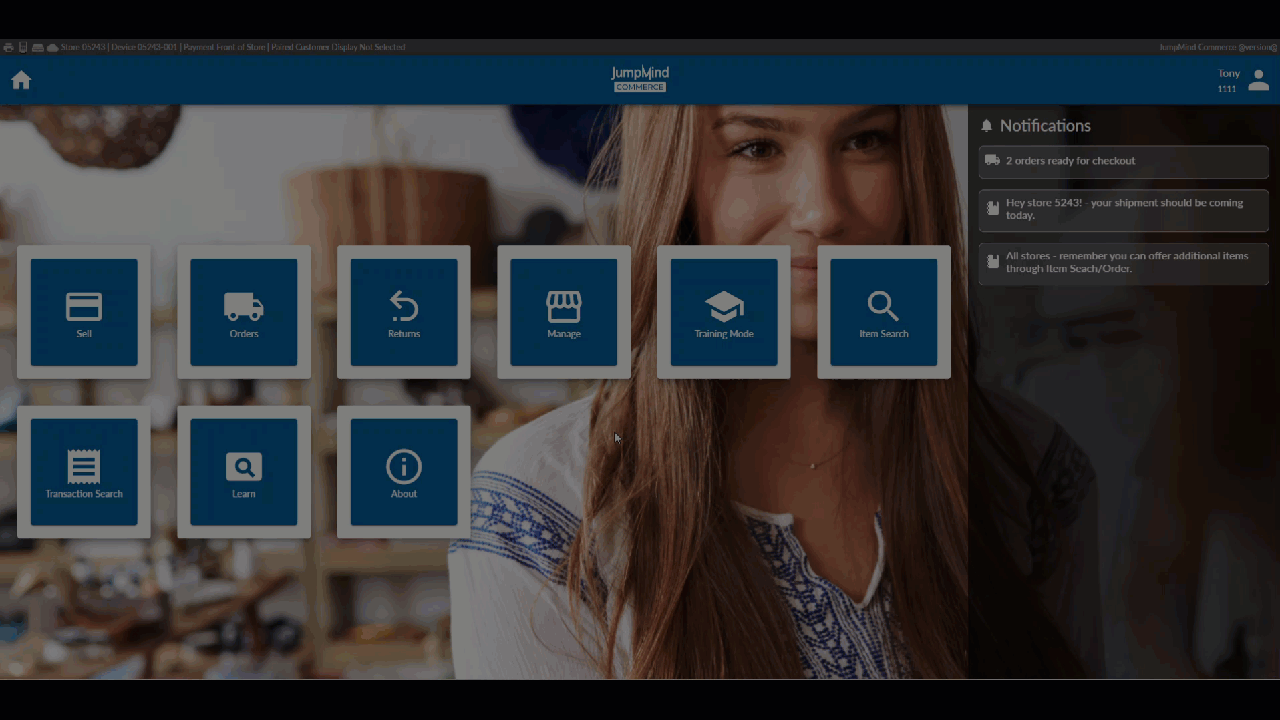Viewport: 1280px width, 720px height.
Task: Open the Transaction Search tile
Action: click(x=84, y=472)
